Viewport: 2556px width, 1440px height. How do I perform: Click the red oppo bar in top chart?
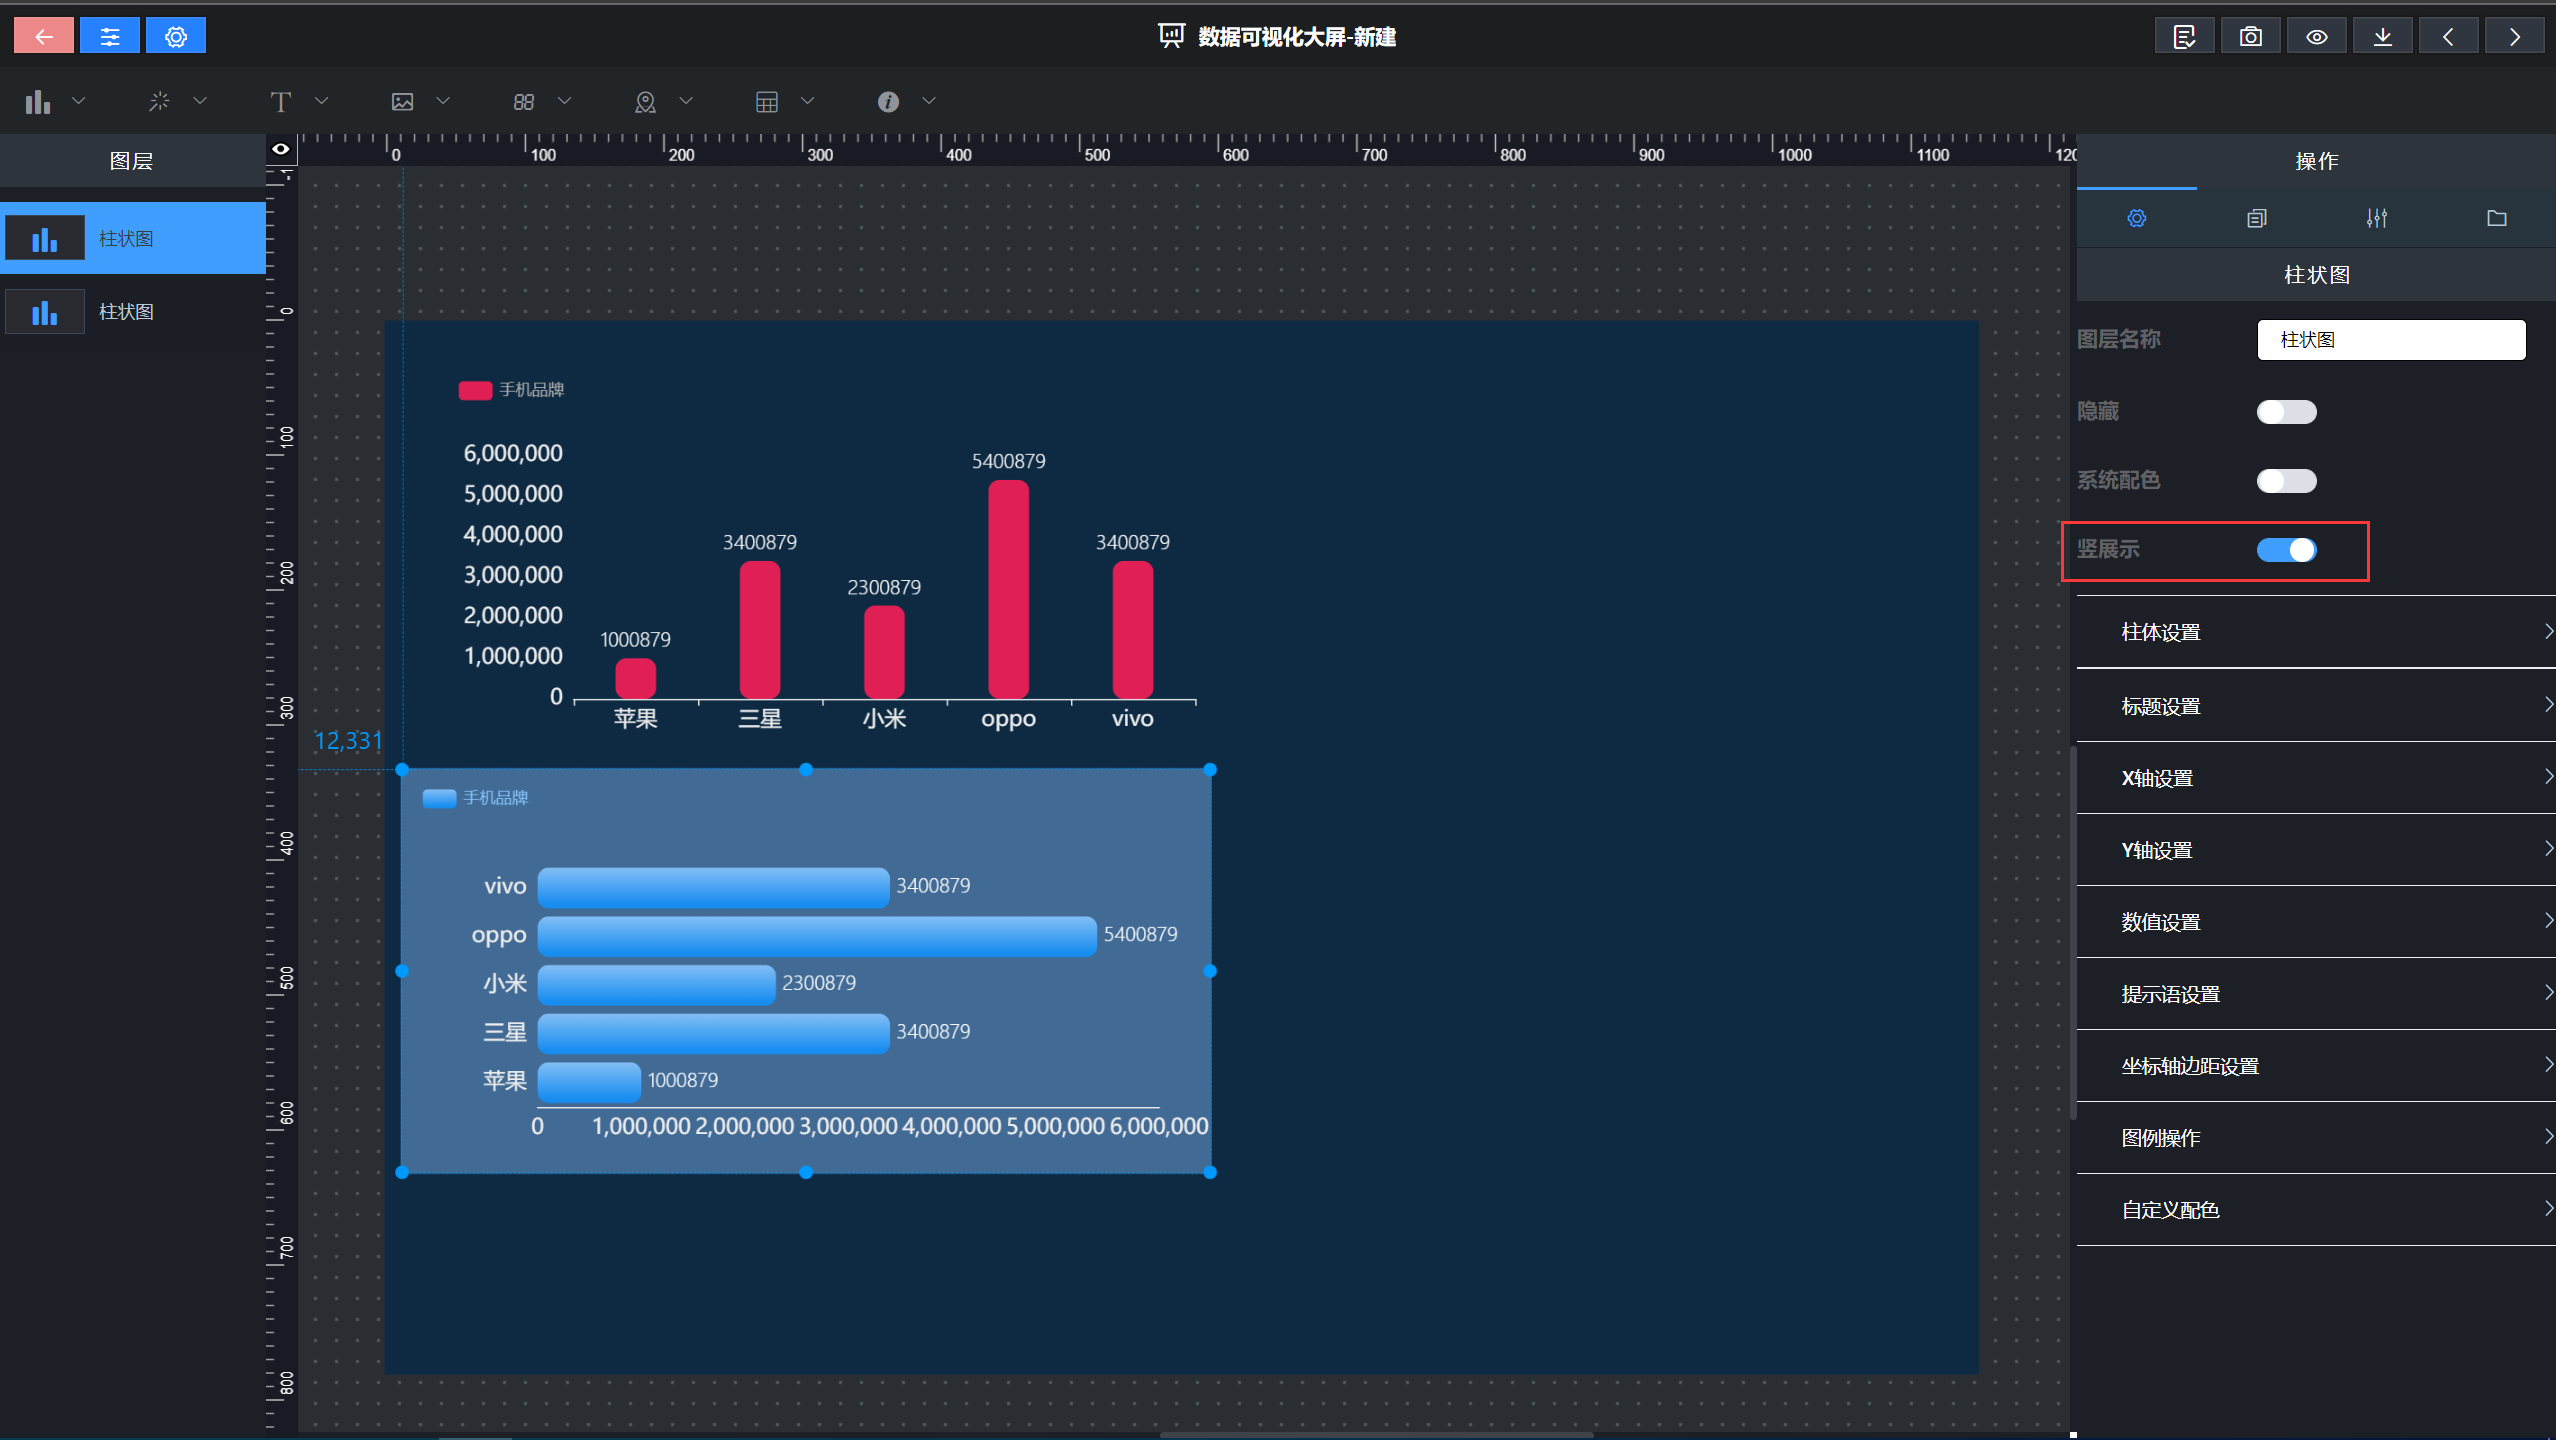pos(1008,589)
